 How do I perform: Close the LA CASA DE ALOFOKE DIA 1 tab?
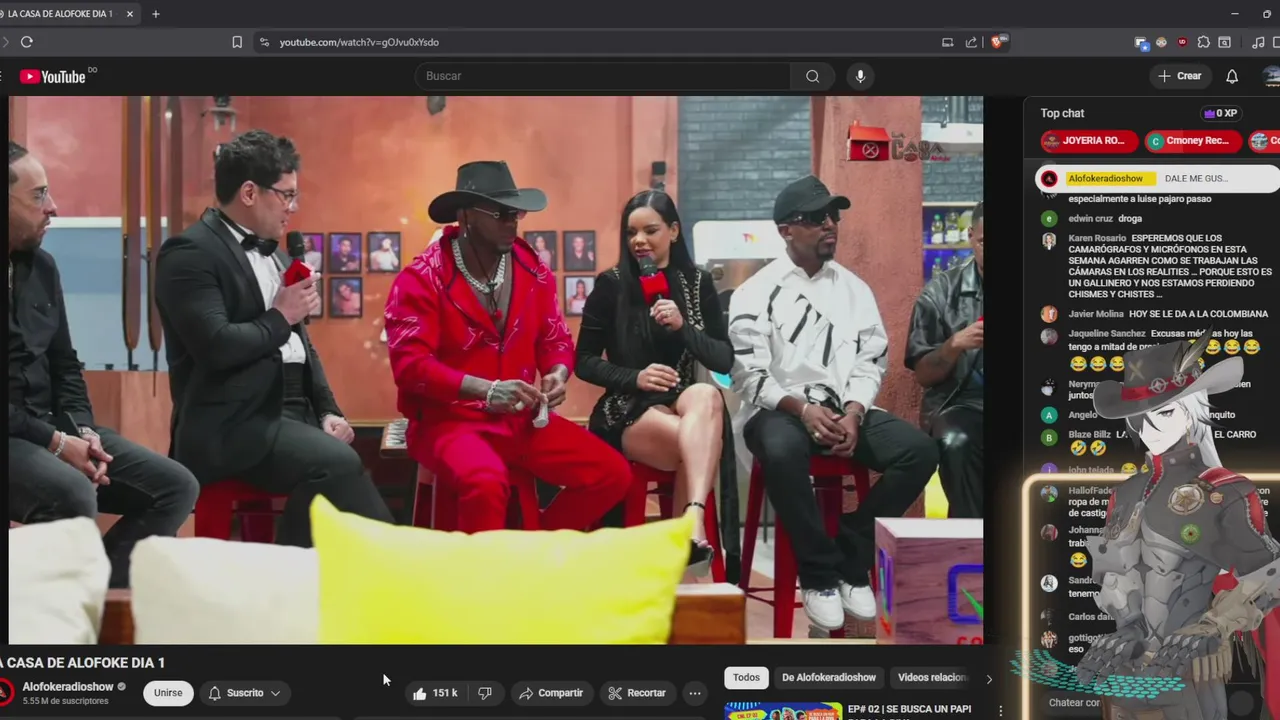click(x=129, y=14)
